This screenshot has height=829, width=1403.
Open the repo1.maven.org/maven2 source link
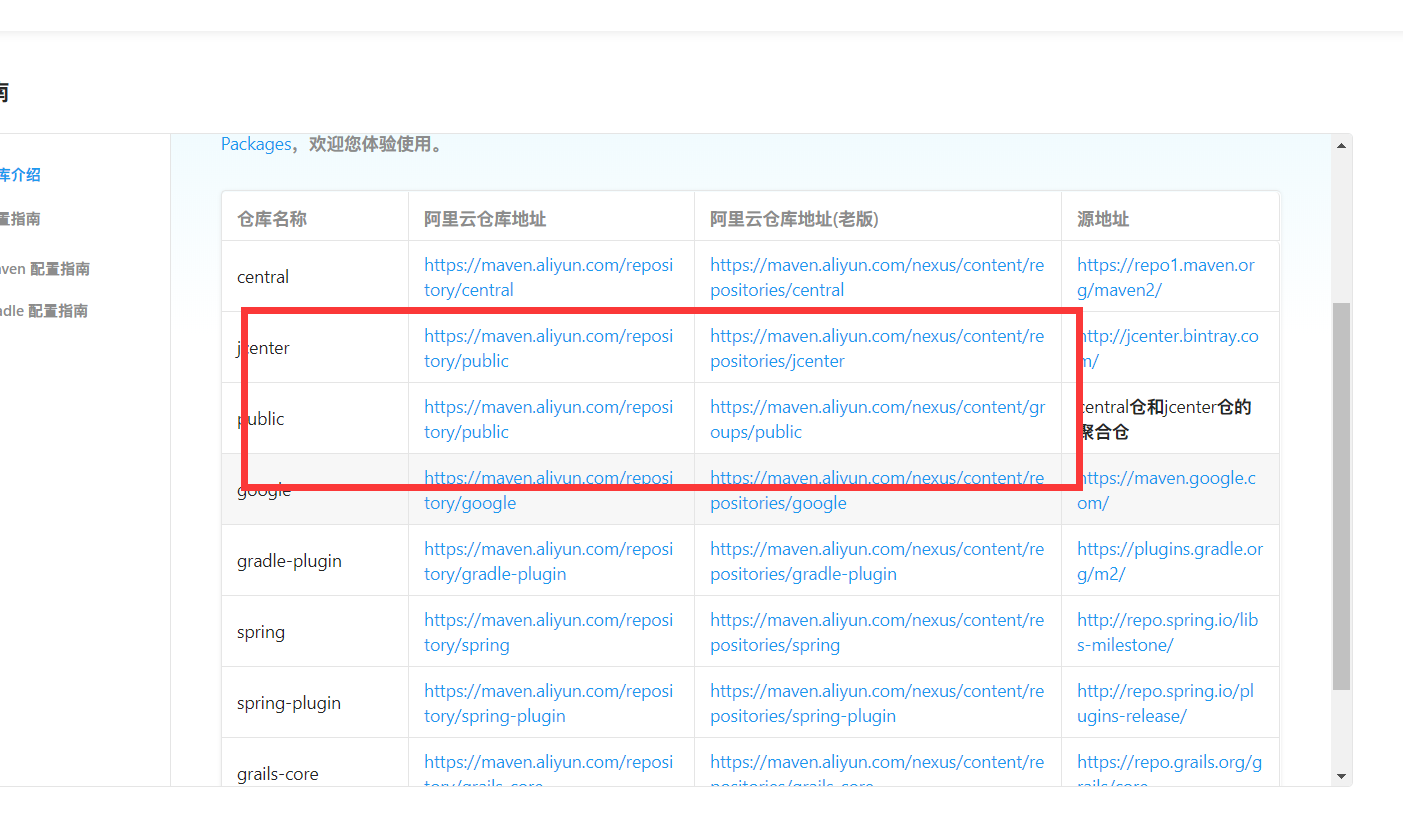1165,277
